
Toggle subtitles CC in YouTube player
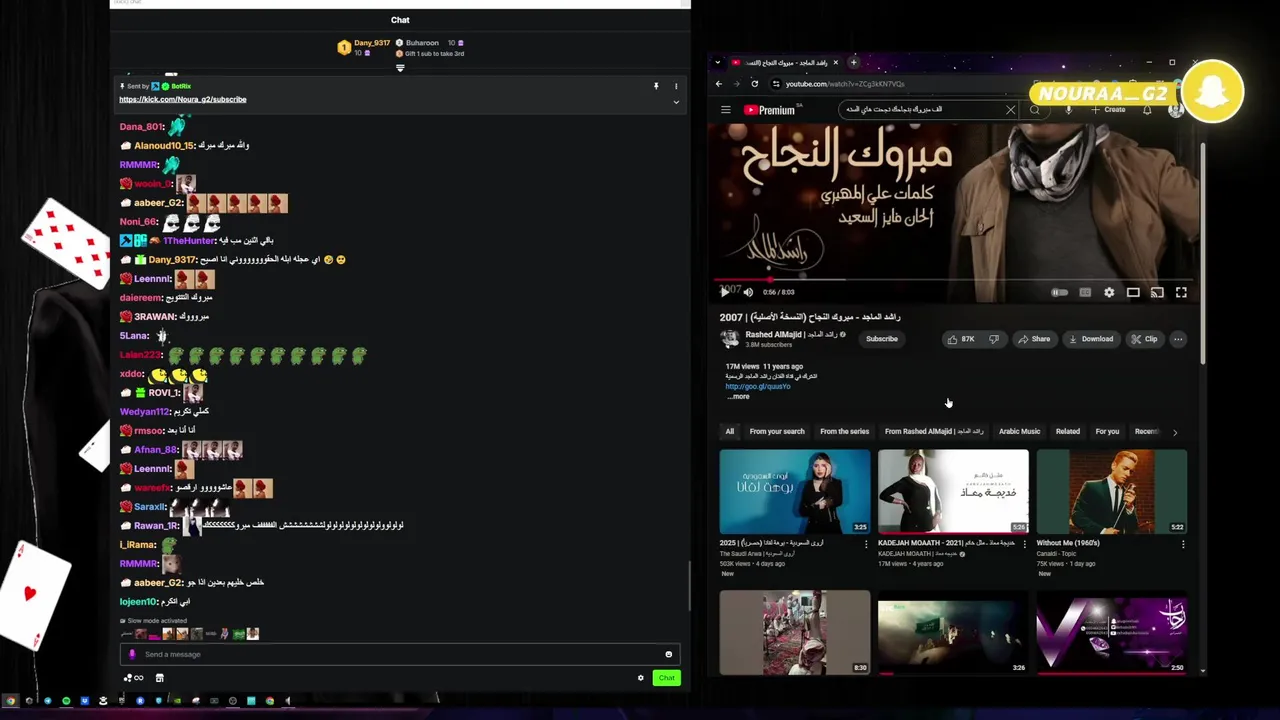[1085, 292]
